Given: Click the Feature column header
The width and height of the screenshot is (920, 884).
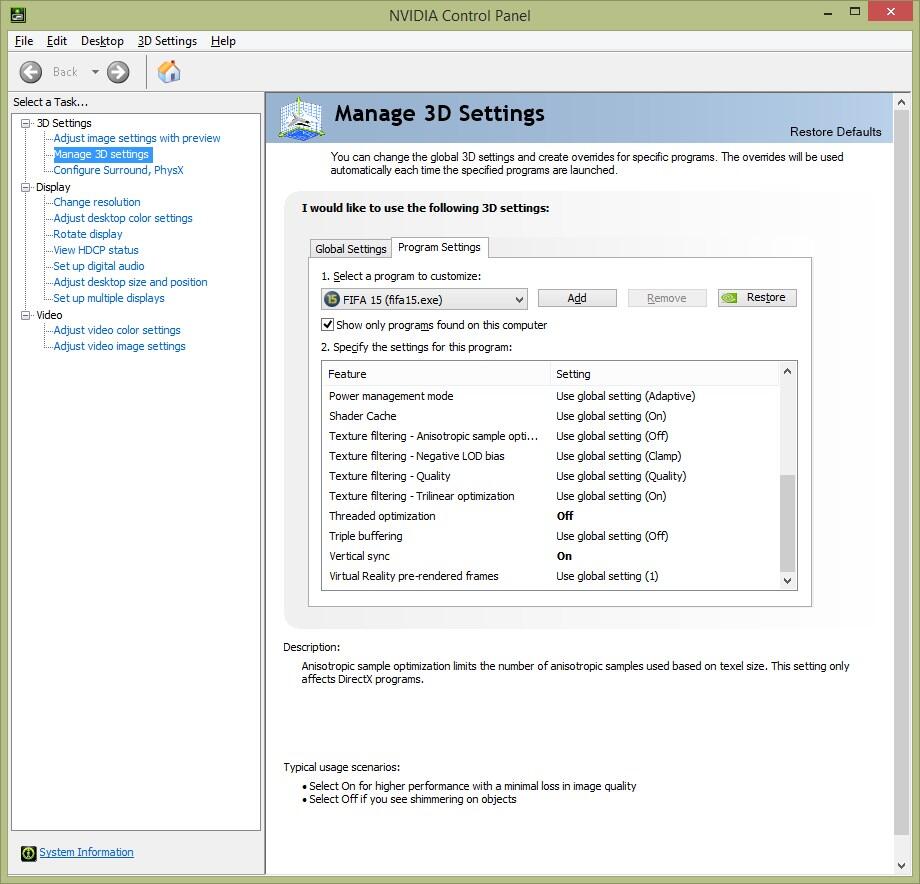Looking at the screenshot, I should click(x=436, y=374).
